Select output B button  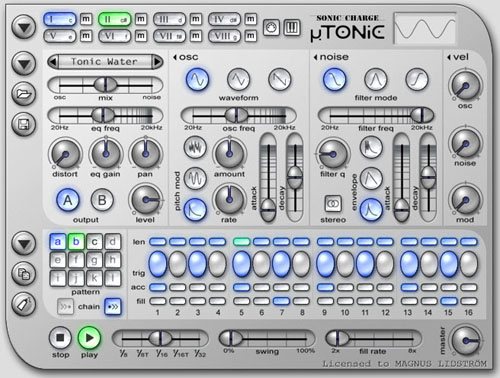tap(102, 200)
